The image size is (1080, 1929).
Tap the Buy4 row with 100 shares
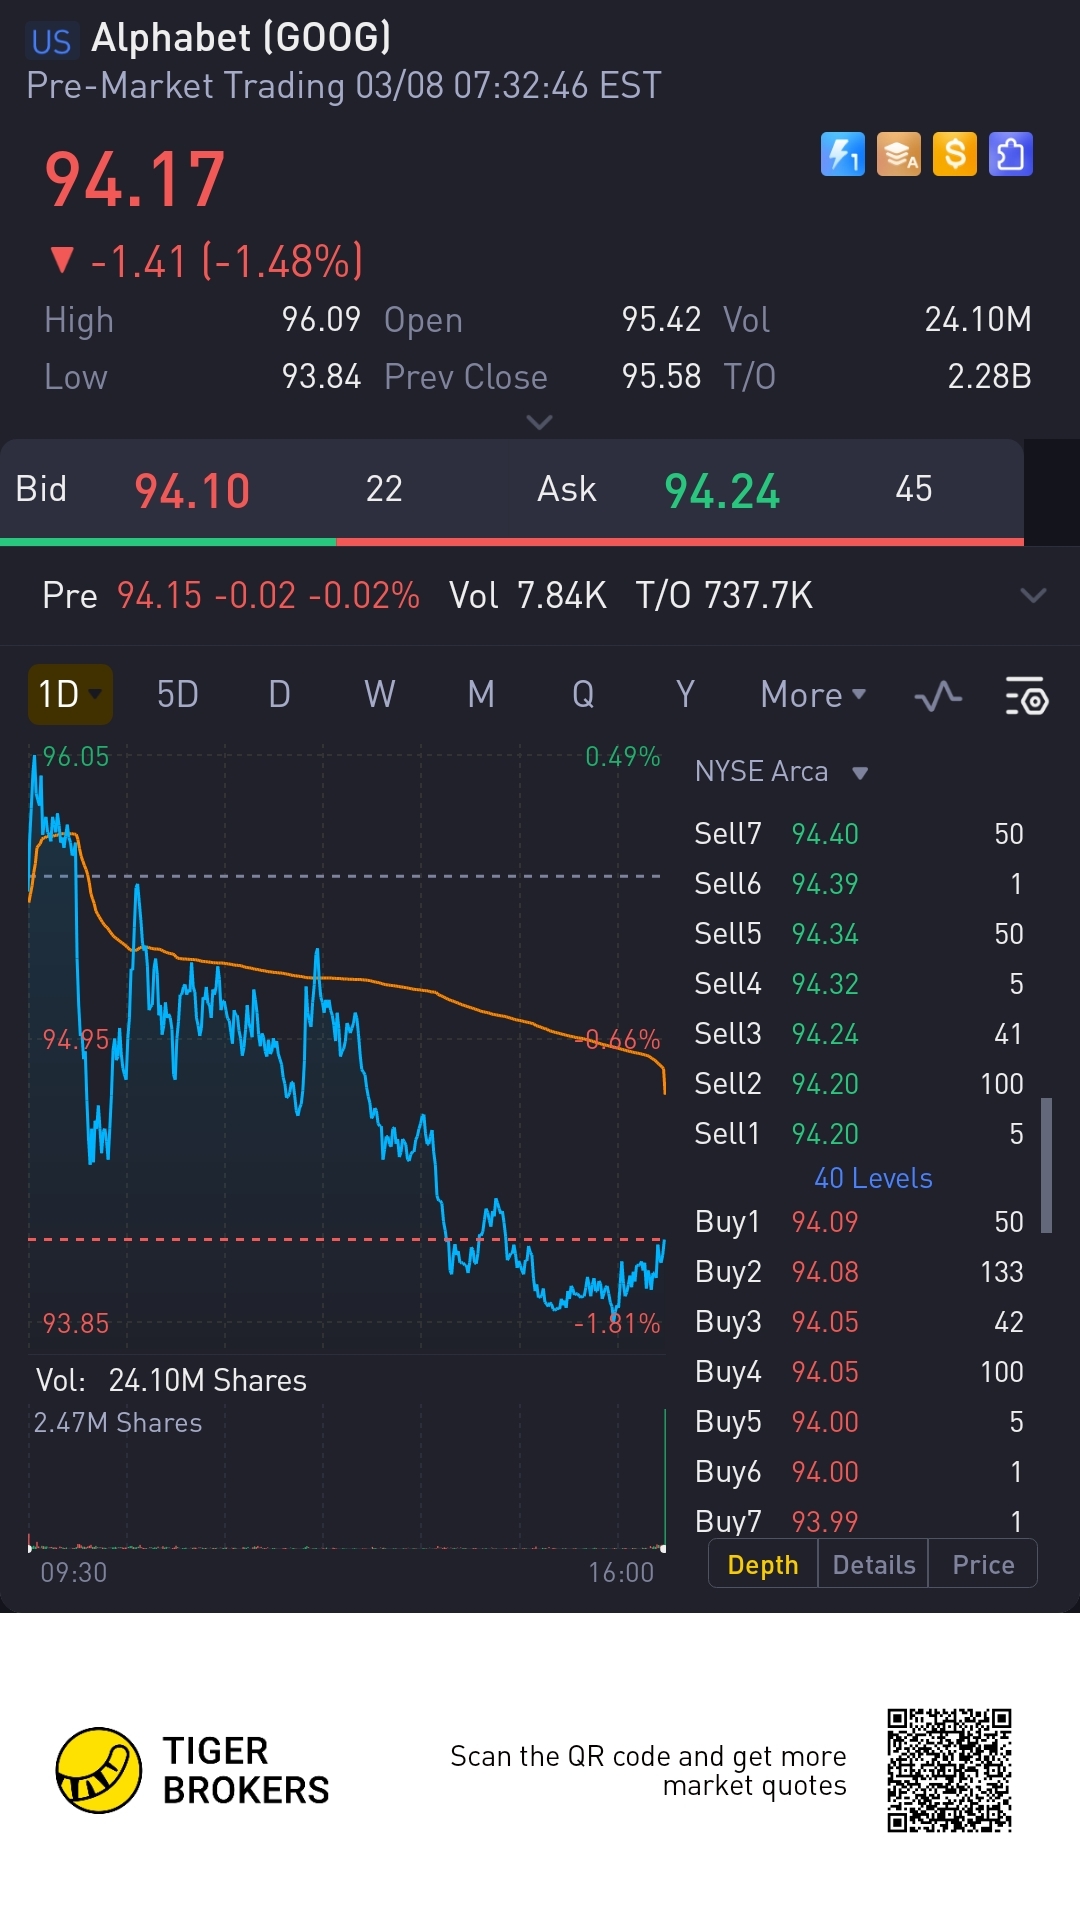pyautogui.click(x=859, y=1371)
